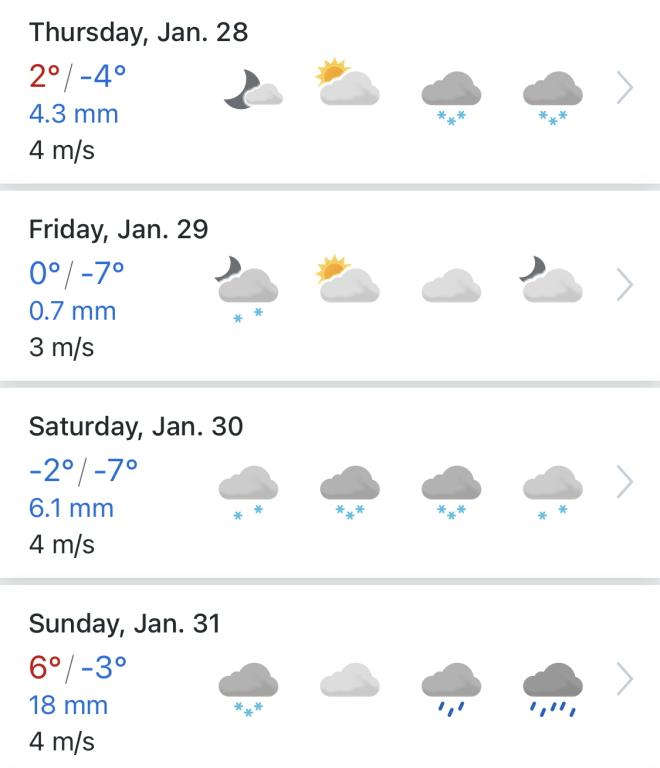The image size is (660, 768).
Task: Click Saturday's first light snow cloud icon
Action: pyautogui.click(x=247, y=492)
